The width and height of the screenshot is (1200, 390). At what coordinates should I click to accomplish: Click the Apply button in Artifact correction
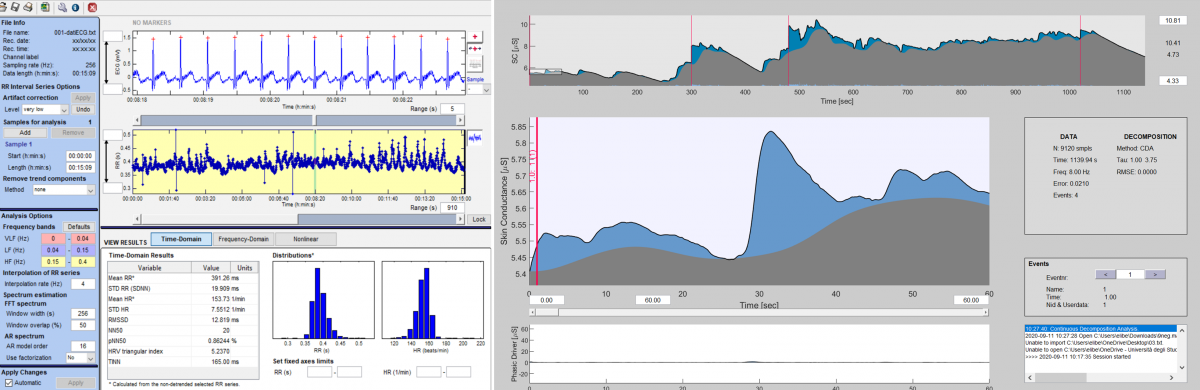(x=83, y=98)
